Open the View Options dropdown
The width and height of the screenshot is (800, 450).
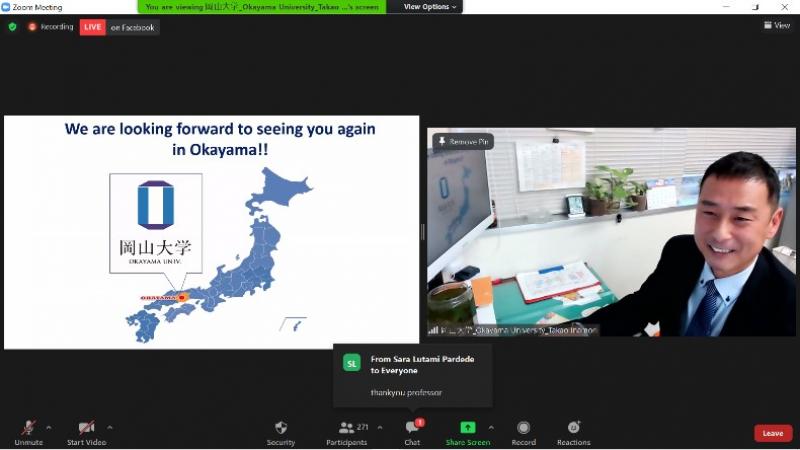click(x=430, y=7)
